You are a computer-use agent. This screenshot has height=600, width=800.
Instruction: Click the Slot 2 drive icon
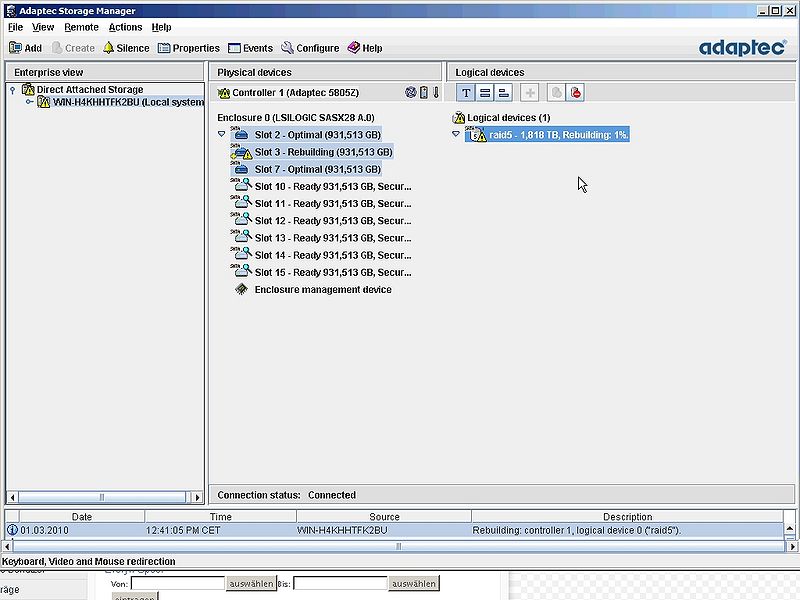point(241,135)
